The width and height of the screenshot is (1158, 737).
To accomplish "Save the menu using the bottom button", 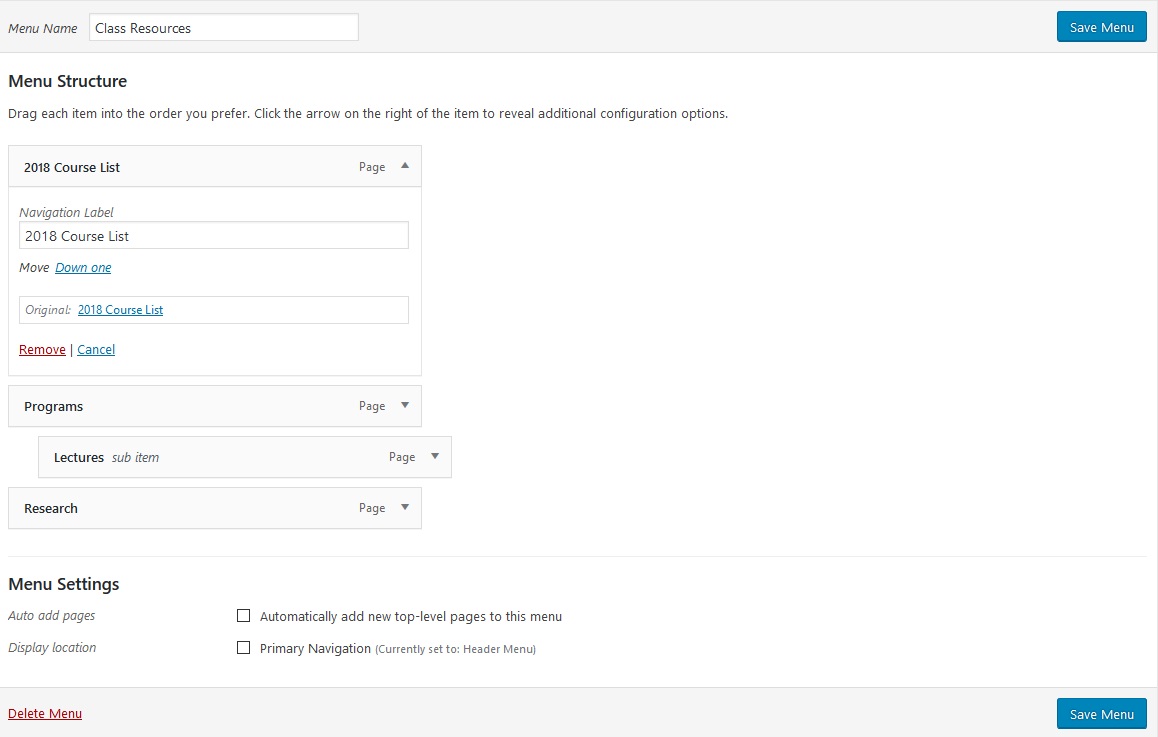I will click(1101, 713).
